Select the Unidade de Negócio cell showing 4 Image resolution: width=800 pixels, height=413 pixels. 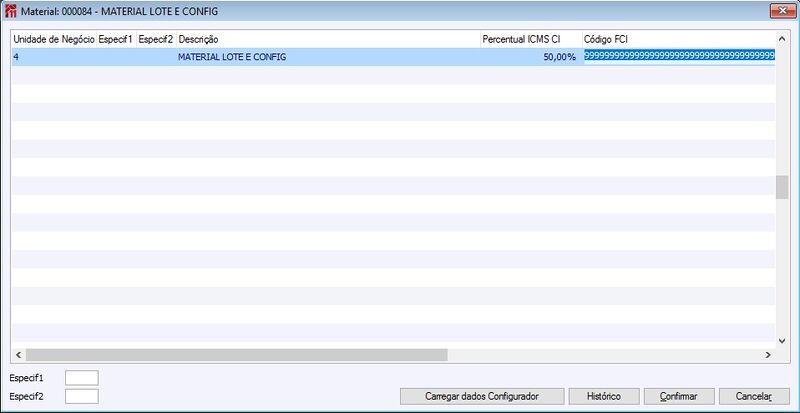coord(54,57)
